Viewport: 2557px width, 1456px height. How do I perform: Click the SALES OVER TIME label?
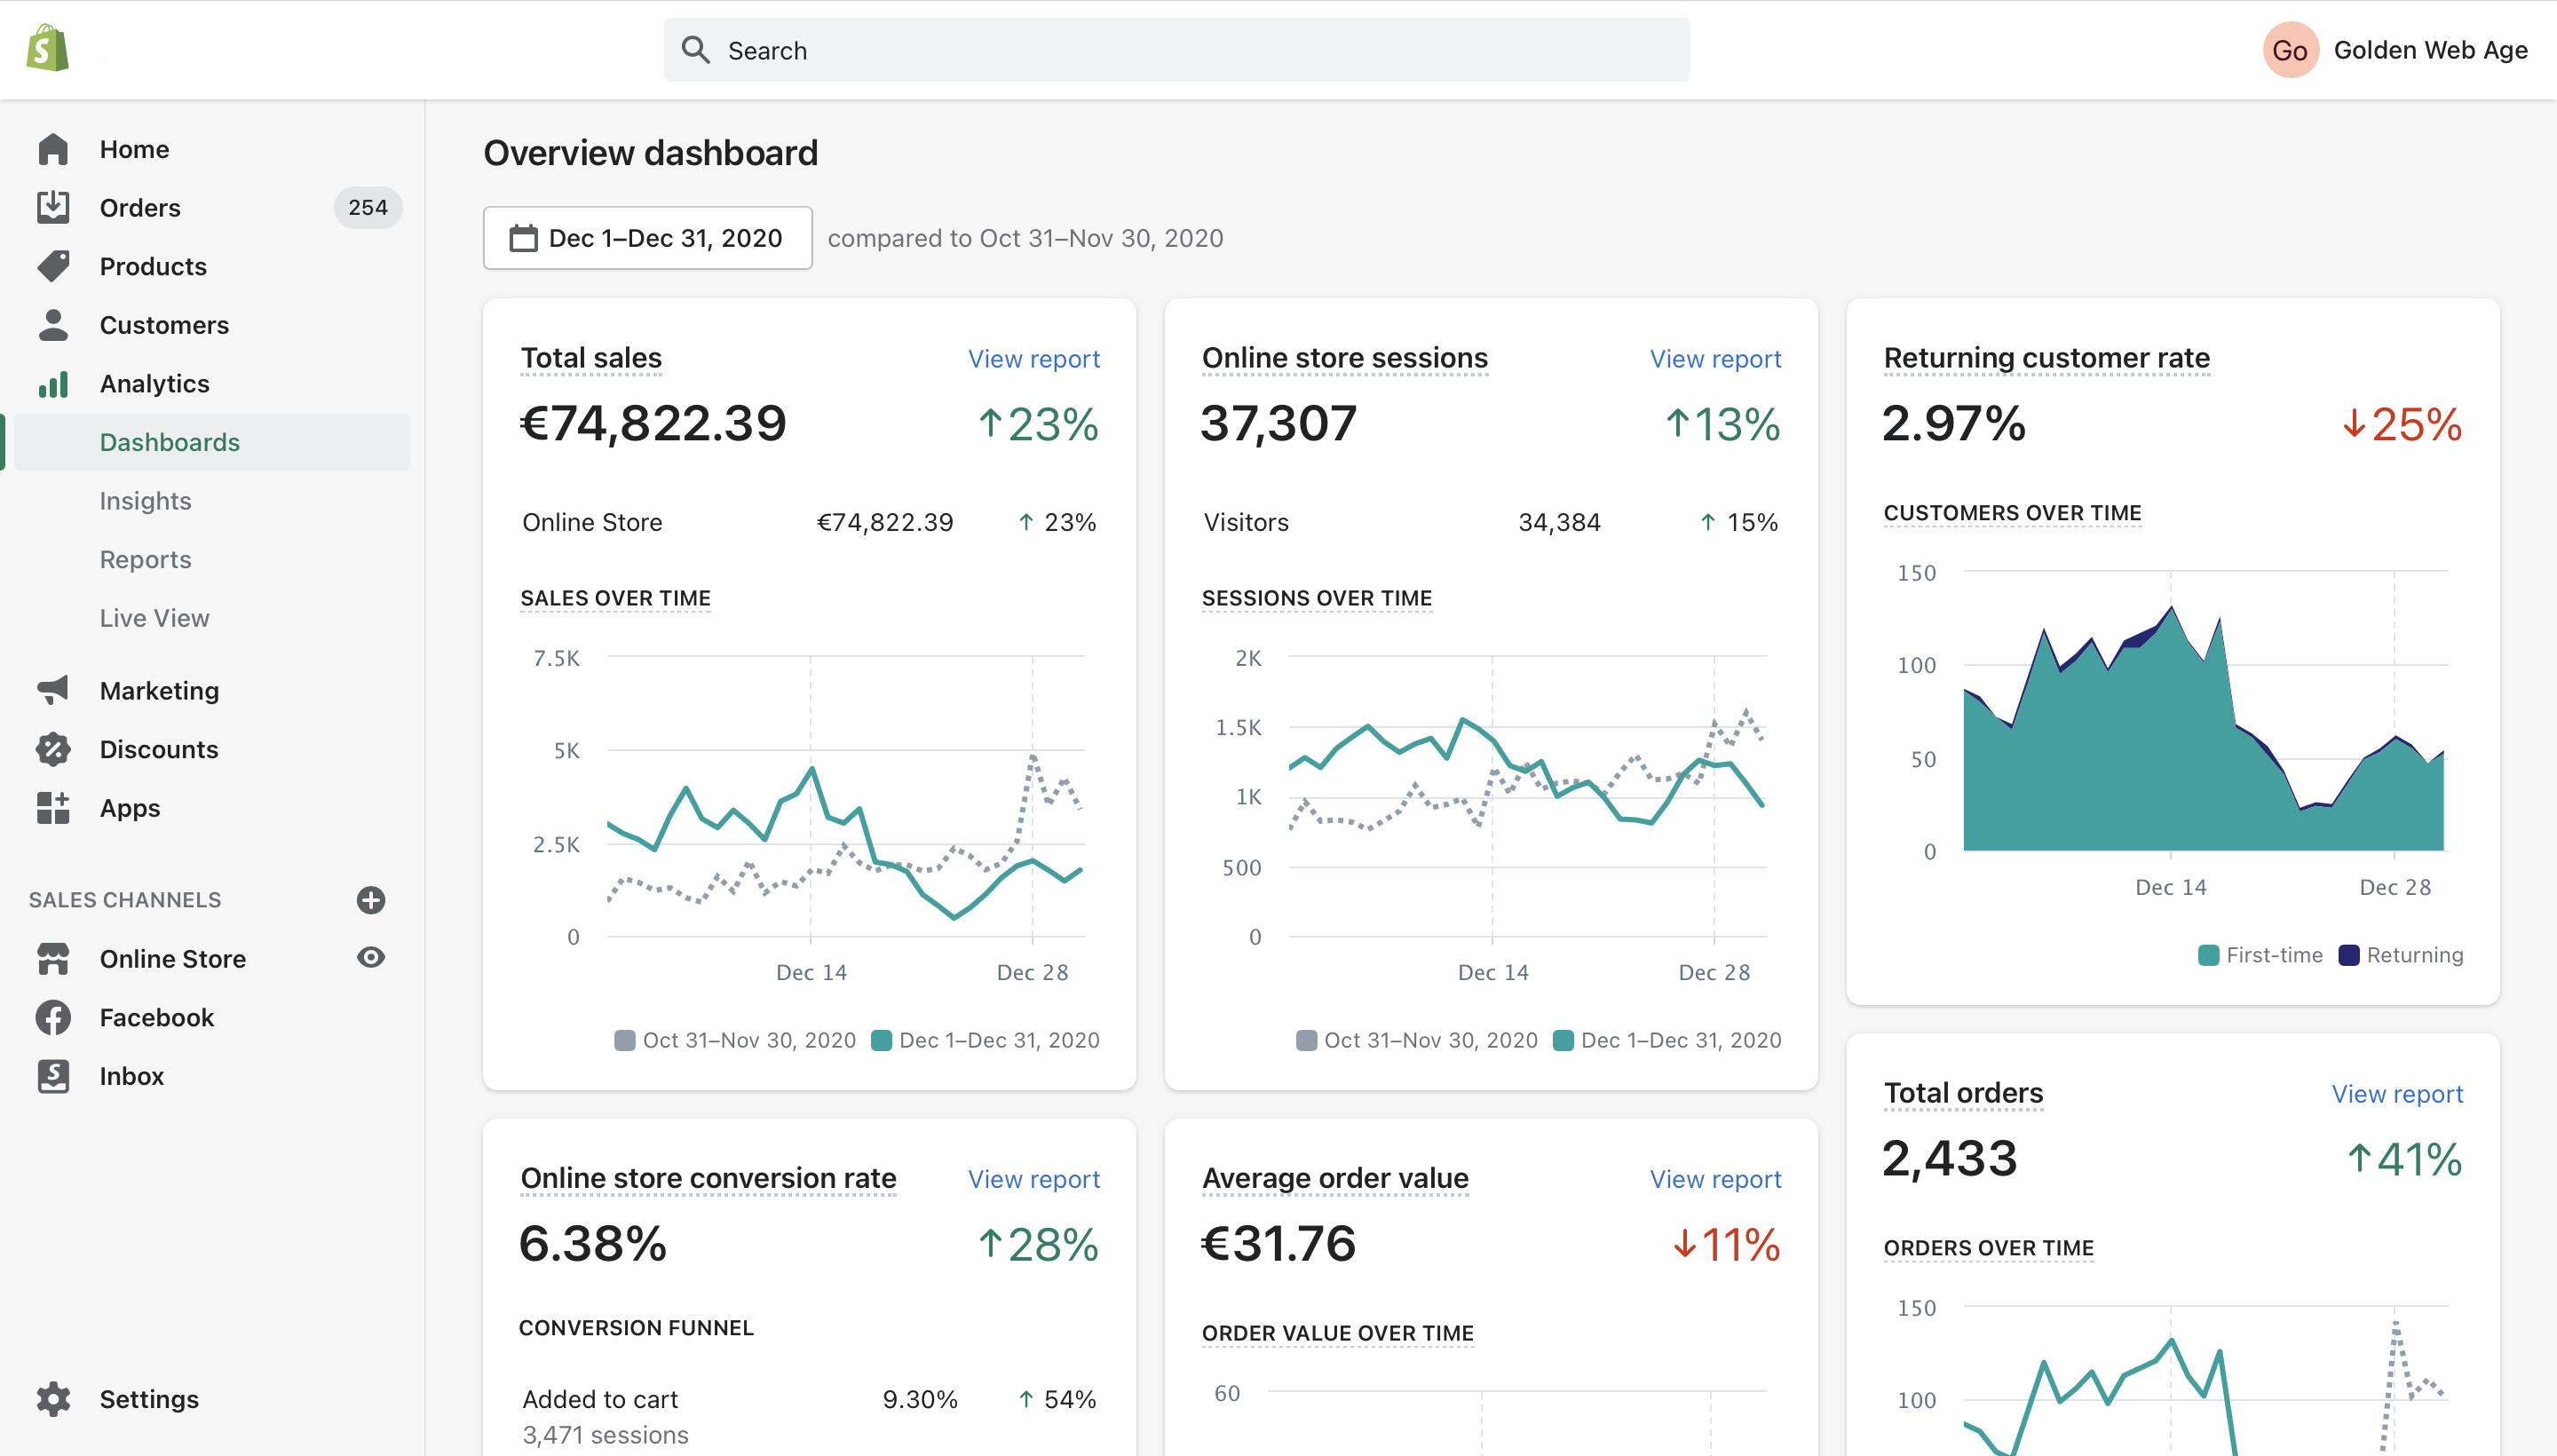point(616,598)
